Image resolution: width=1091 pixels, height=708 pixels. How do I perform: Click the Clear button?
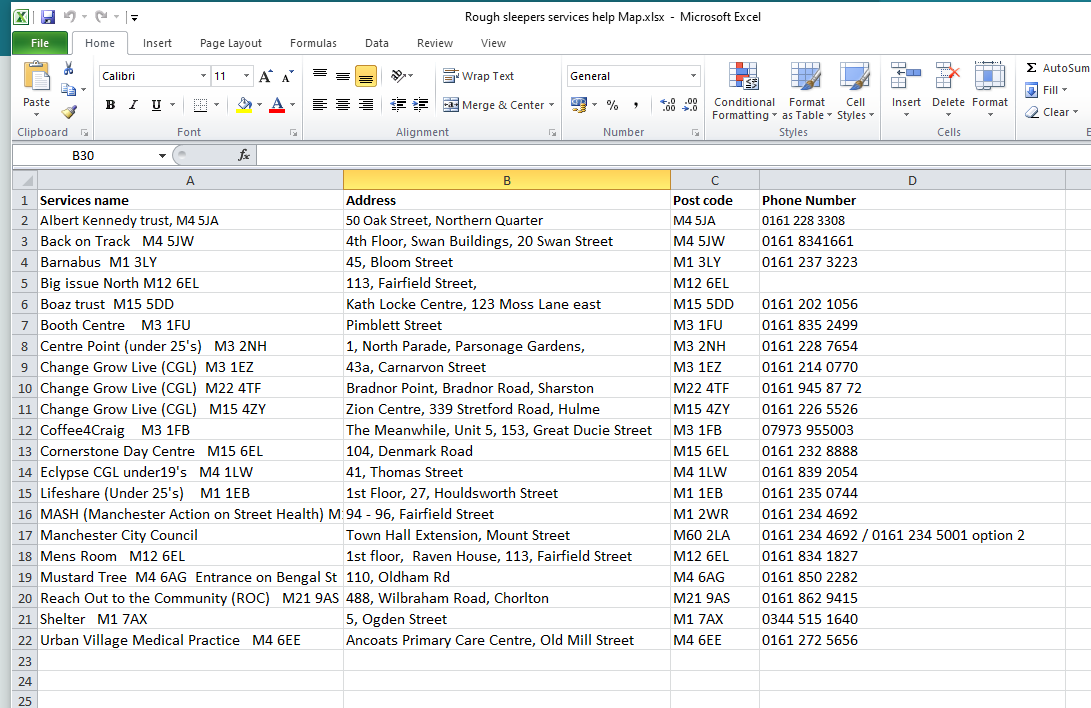coord(1051,112)
